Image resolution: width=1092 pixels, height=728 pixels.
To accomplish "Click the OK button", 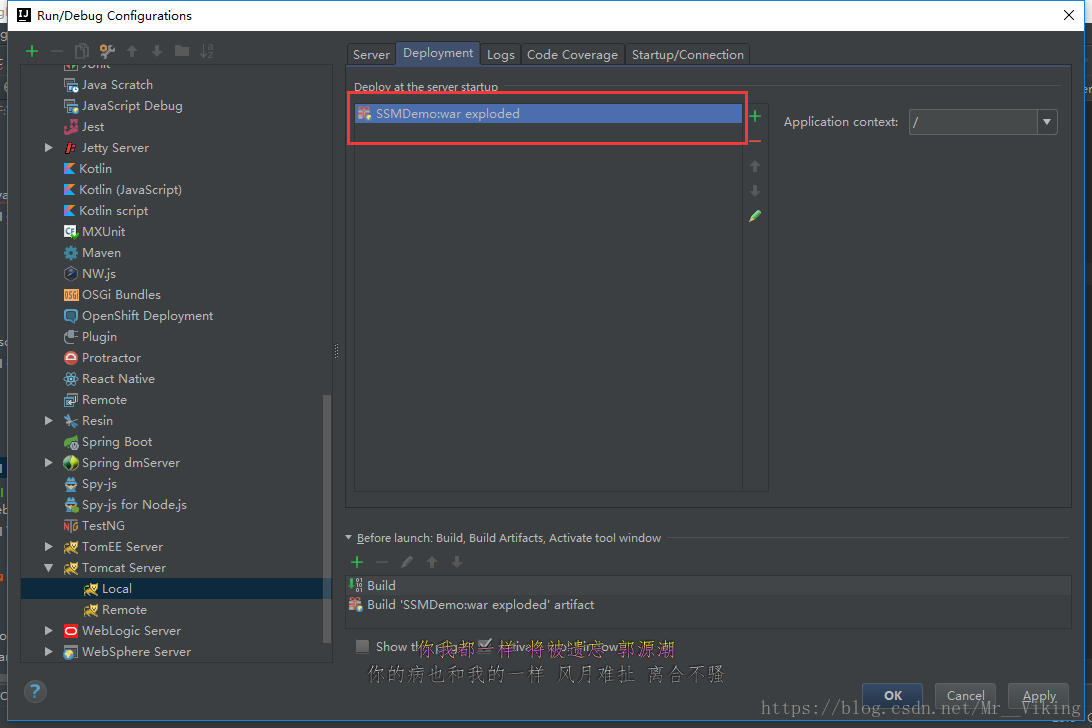I will point(893,695).
